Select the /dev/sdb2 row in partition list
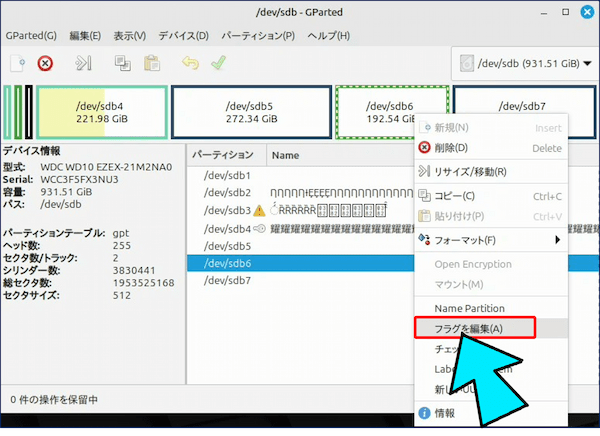Screen dimensions: 600x436 pyautogui.click(x=226, y=193)
